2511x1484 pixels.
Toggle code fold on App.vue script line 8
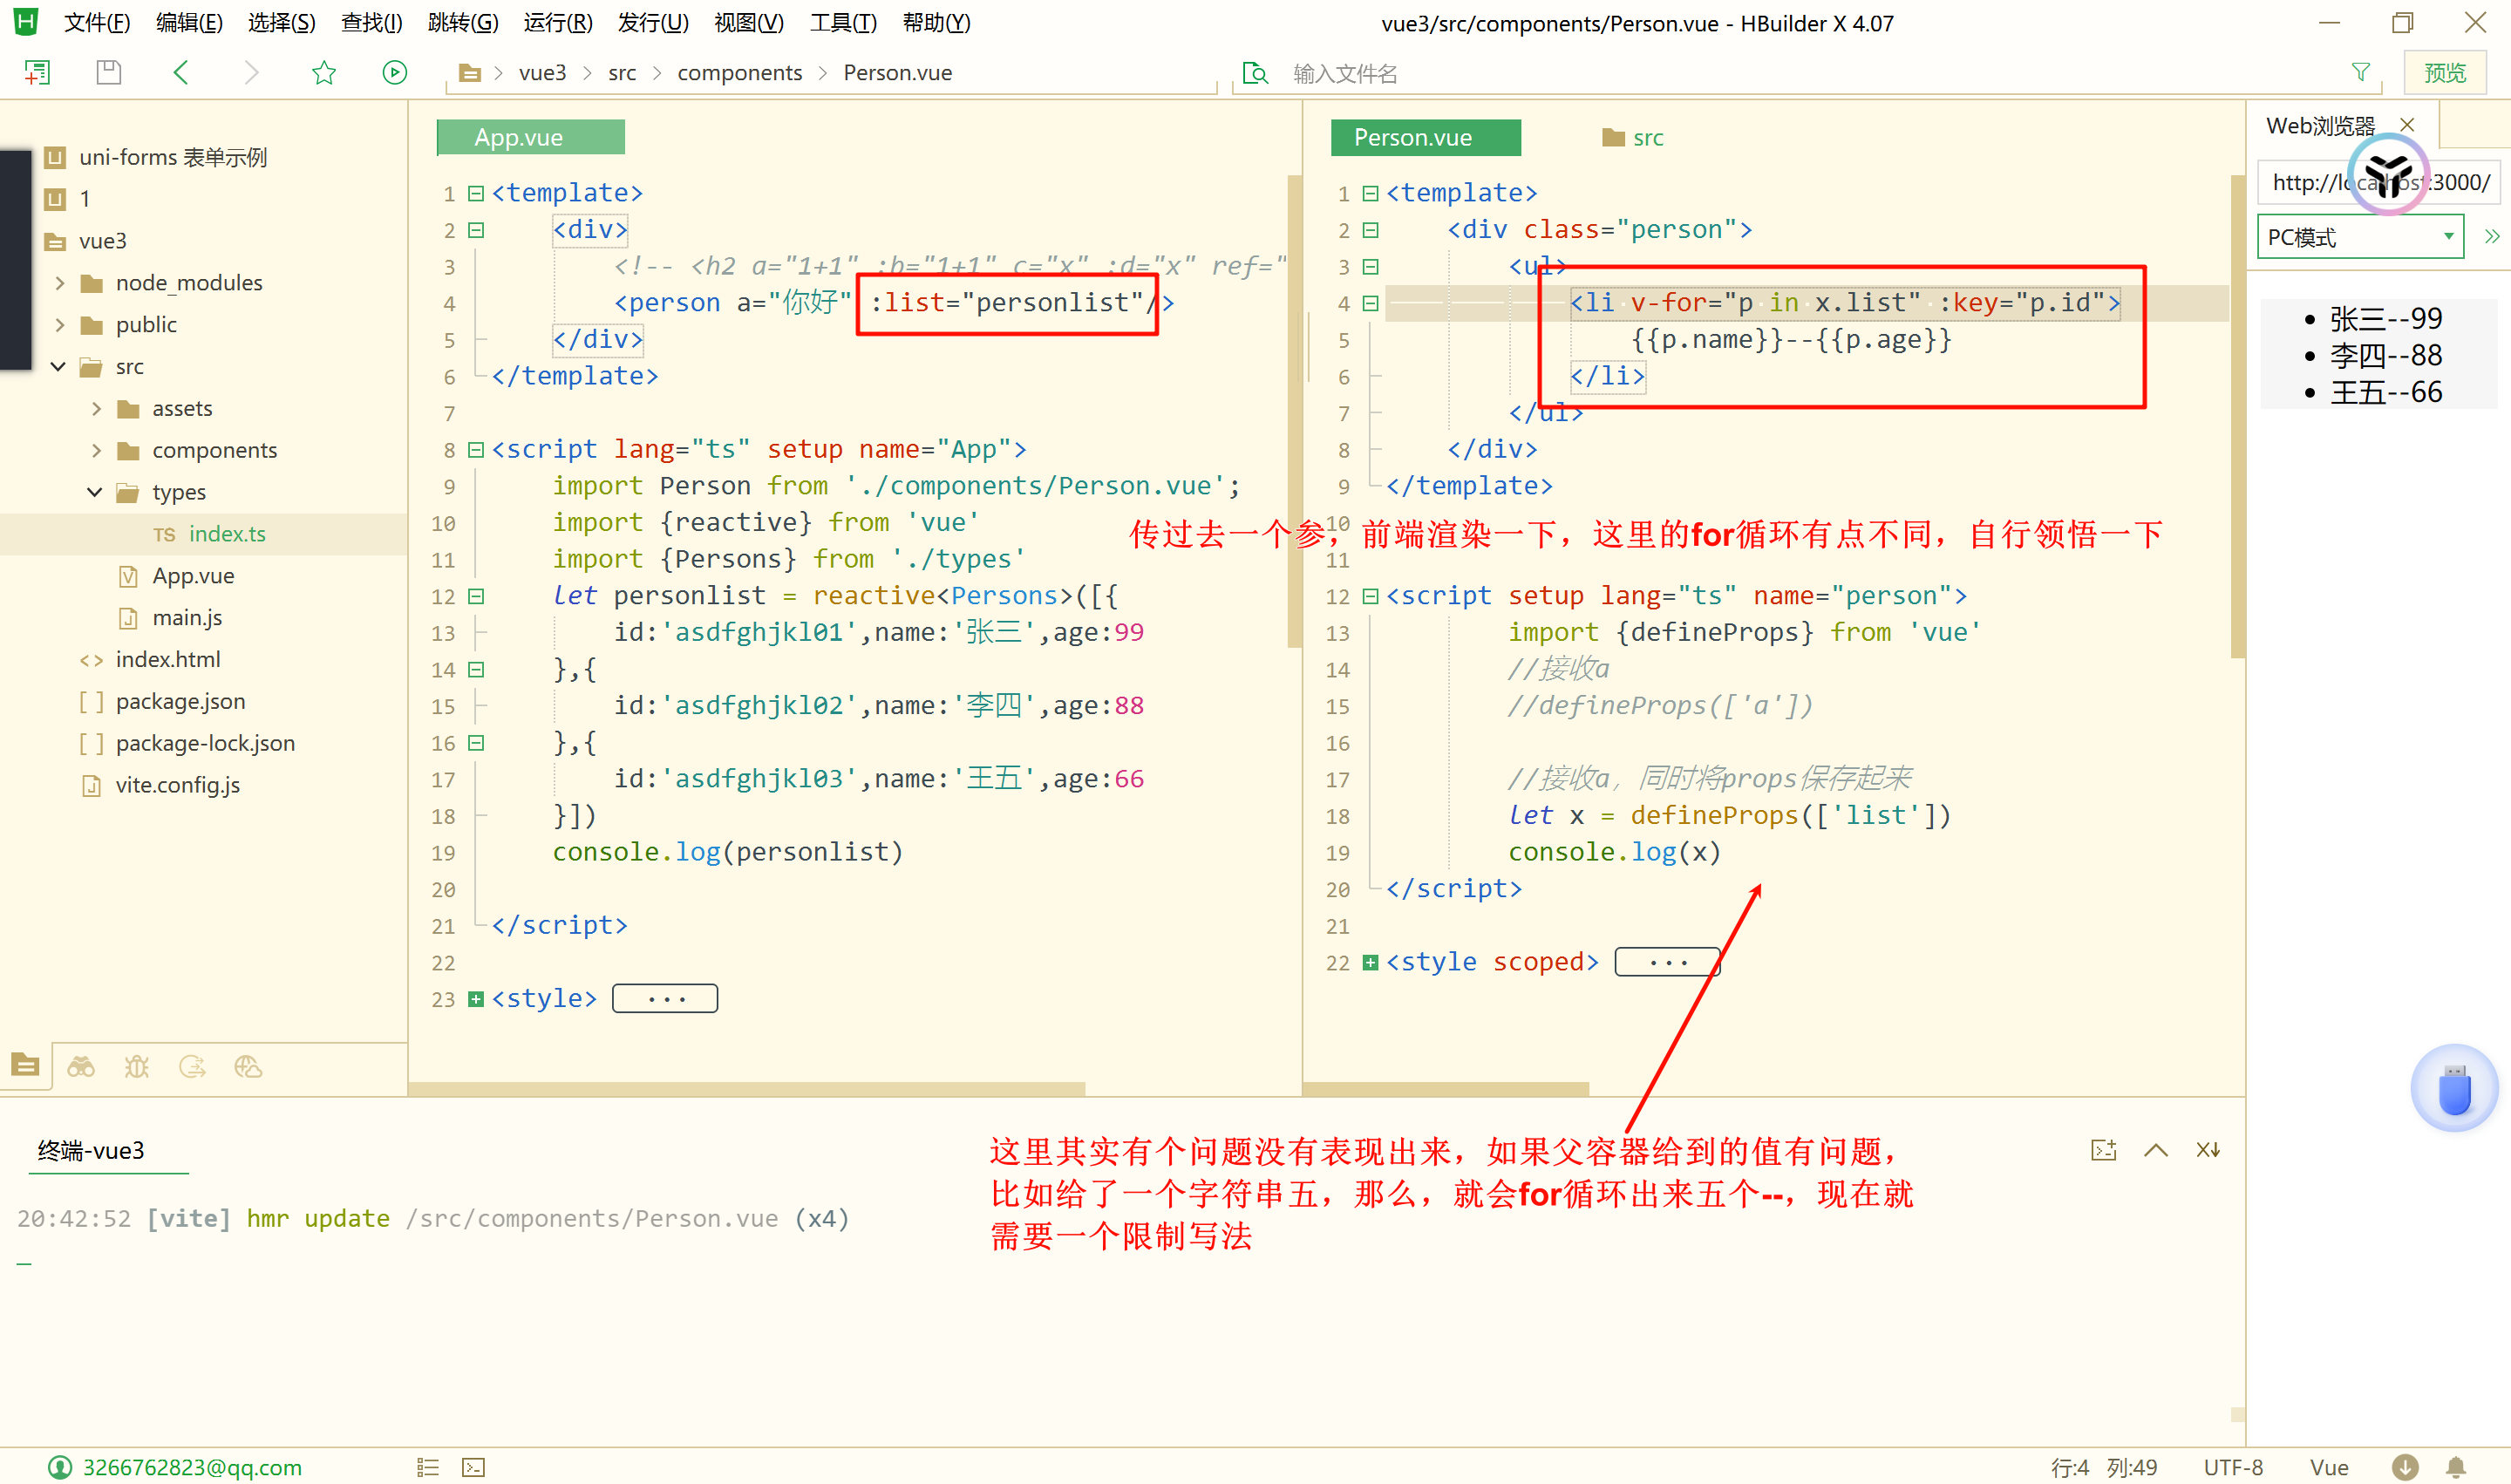pyautogui.click(x=476, y=450)
